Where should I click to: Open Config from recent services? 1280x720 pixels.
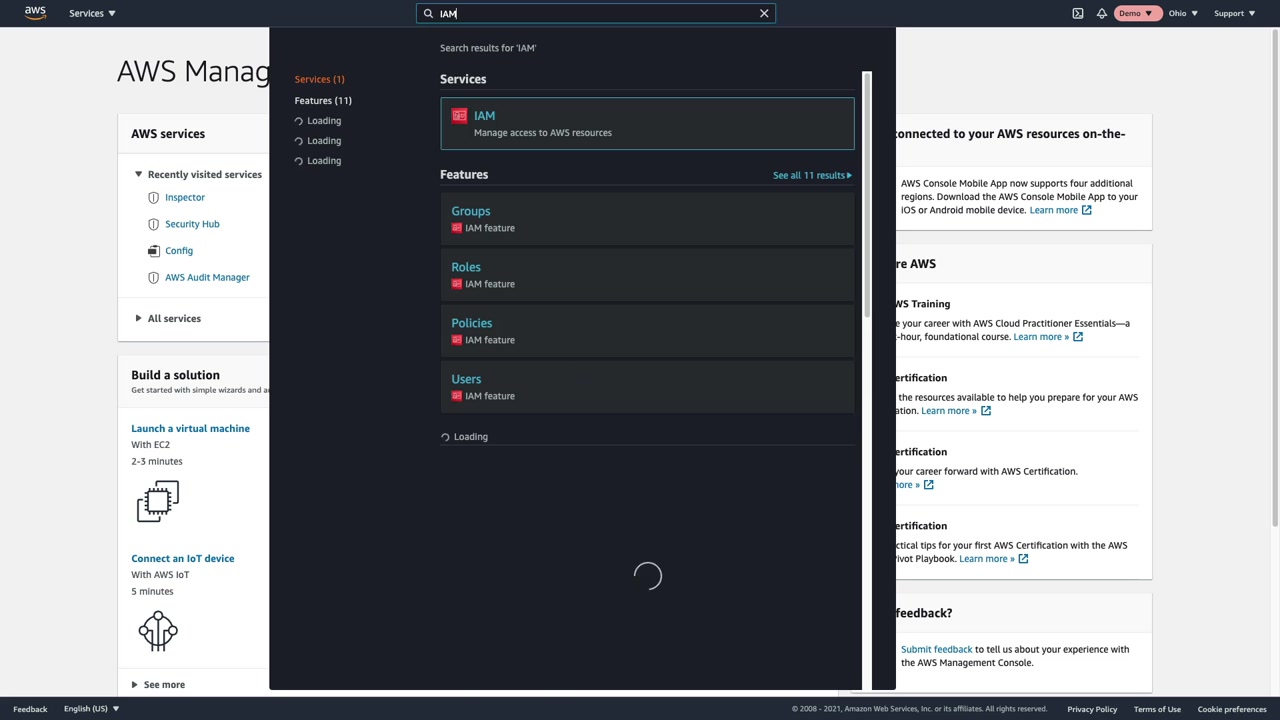point(179,251)
